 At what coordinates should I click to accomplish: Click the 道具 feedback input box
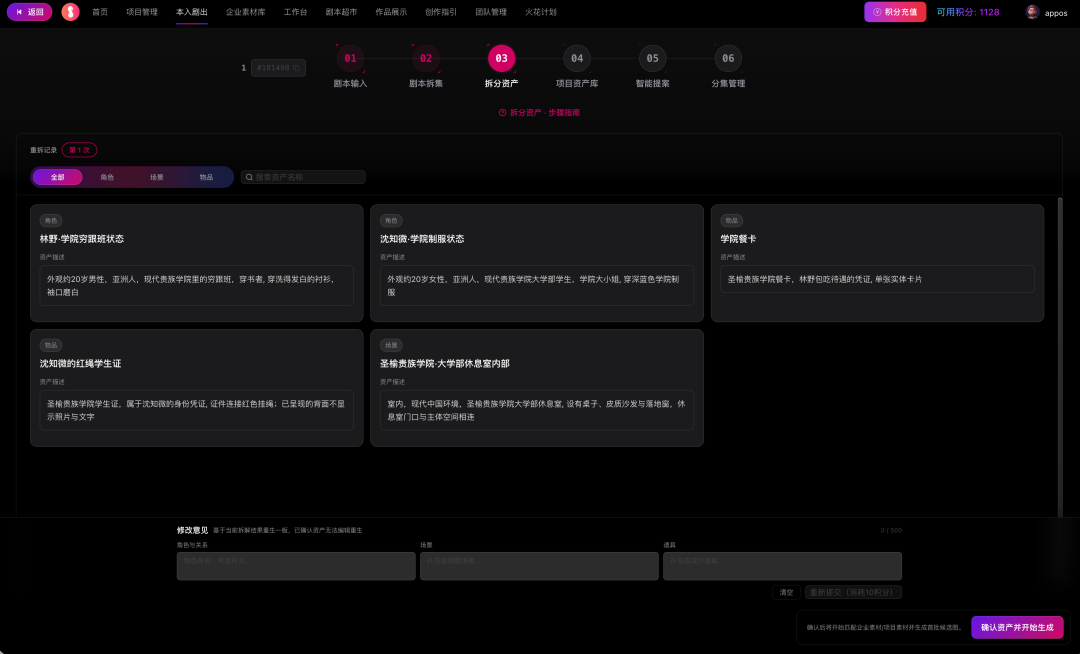point(782,566)
